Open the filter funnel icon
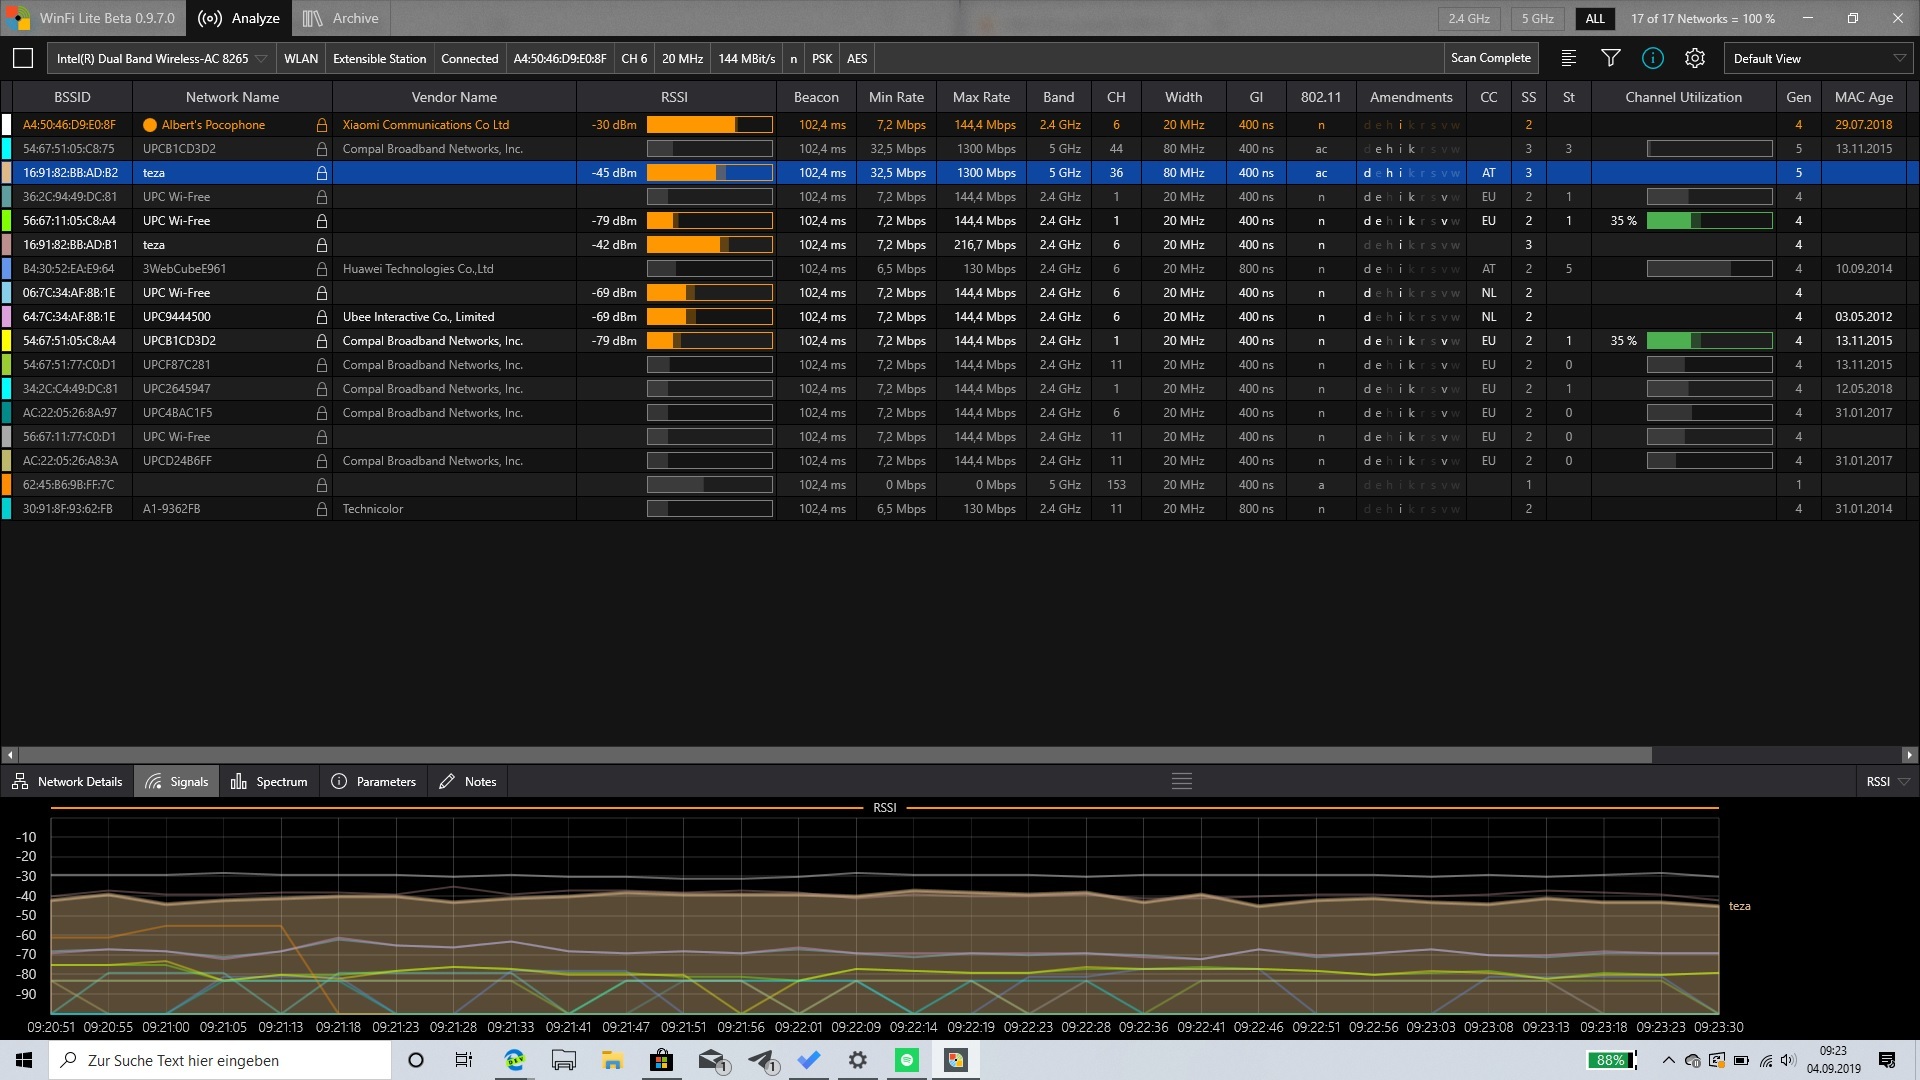 click(x=1610, y=59)
